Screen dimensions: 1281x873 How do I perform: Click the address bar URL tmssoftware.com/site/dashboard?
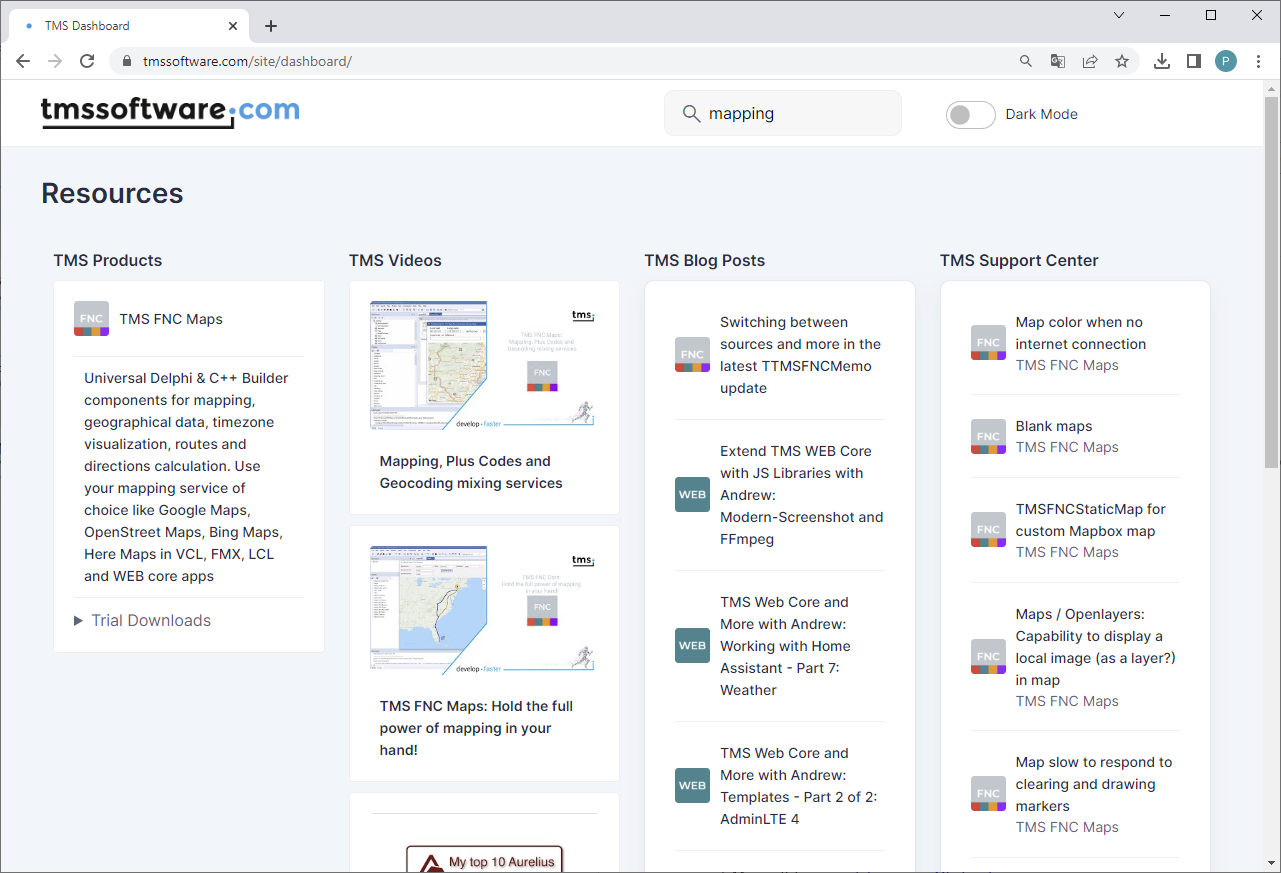click(x=247, y=61)
